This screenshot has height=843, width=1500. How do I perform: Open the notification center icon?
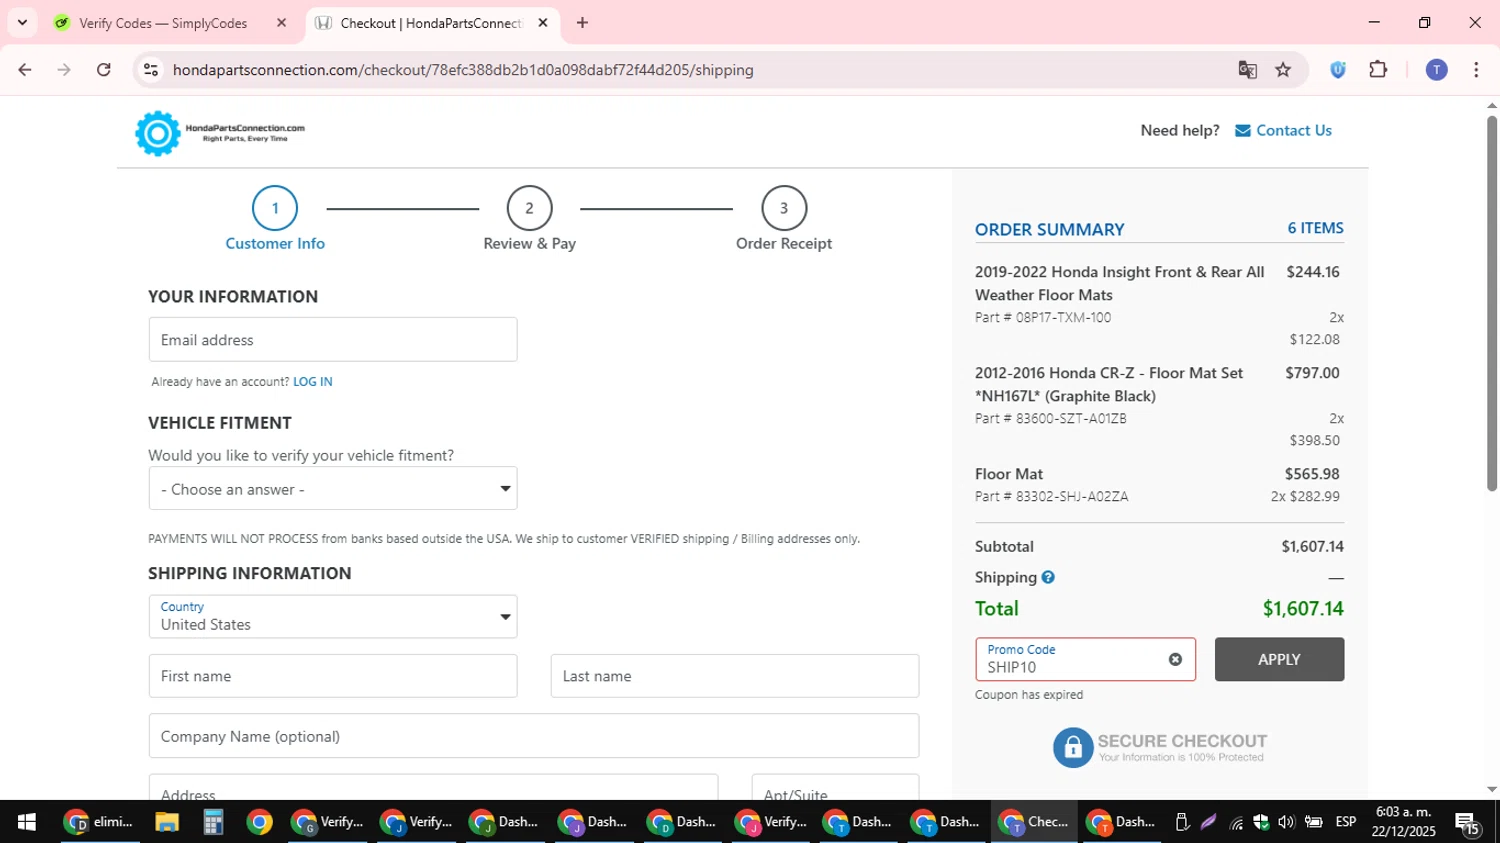[1468, 823]
